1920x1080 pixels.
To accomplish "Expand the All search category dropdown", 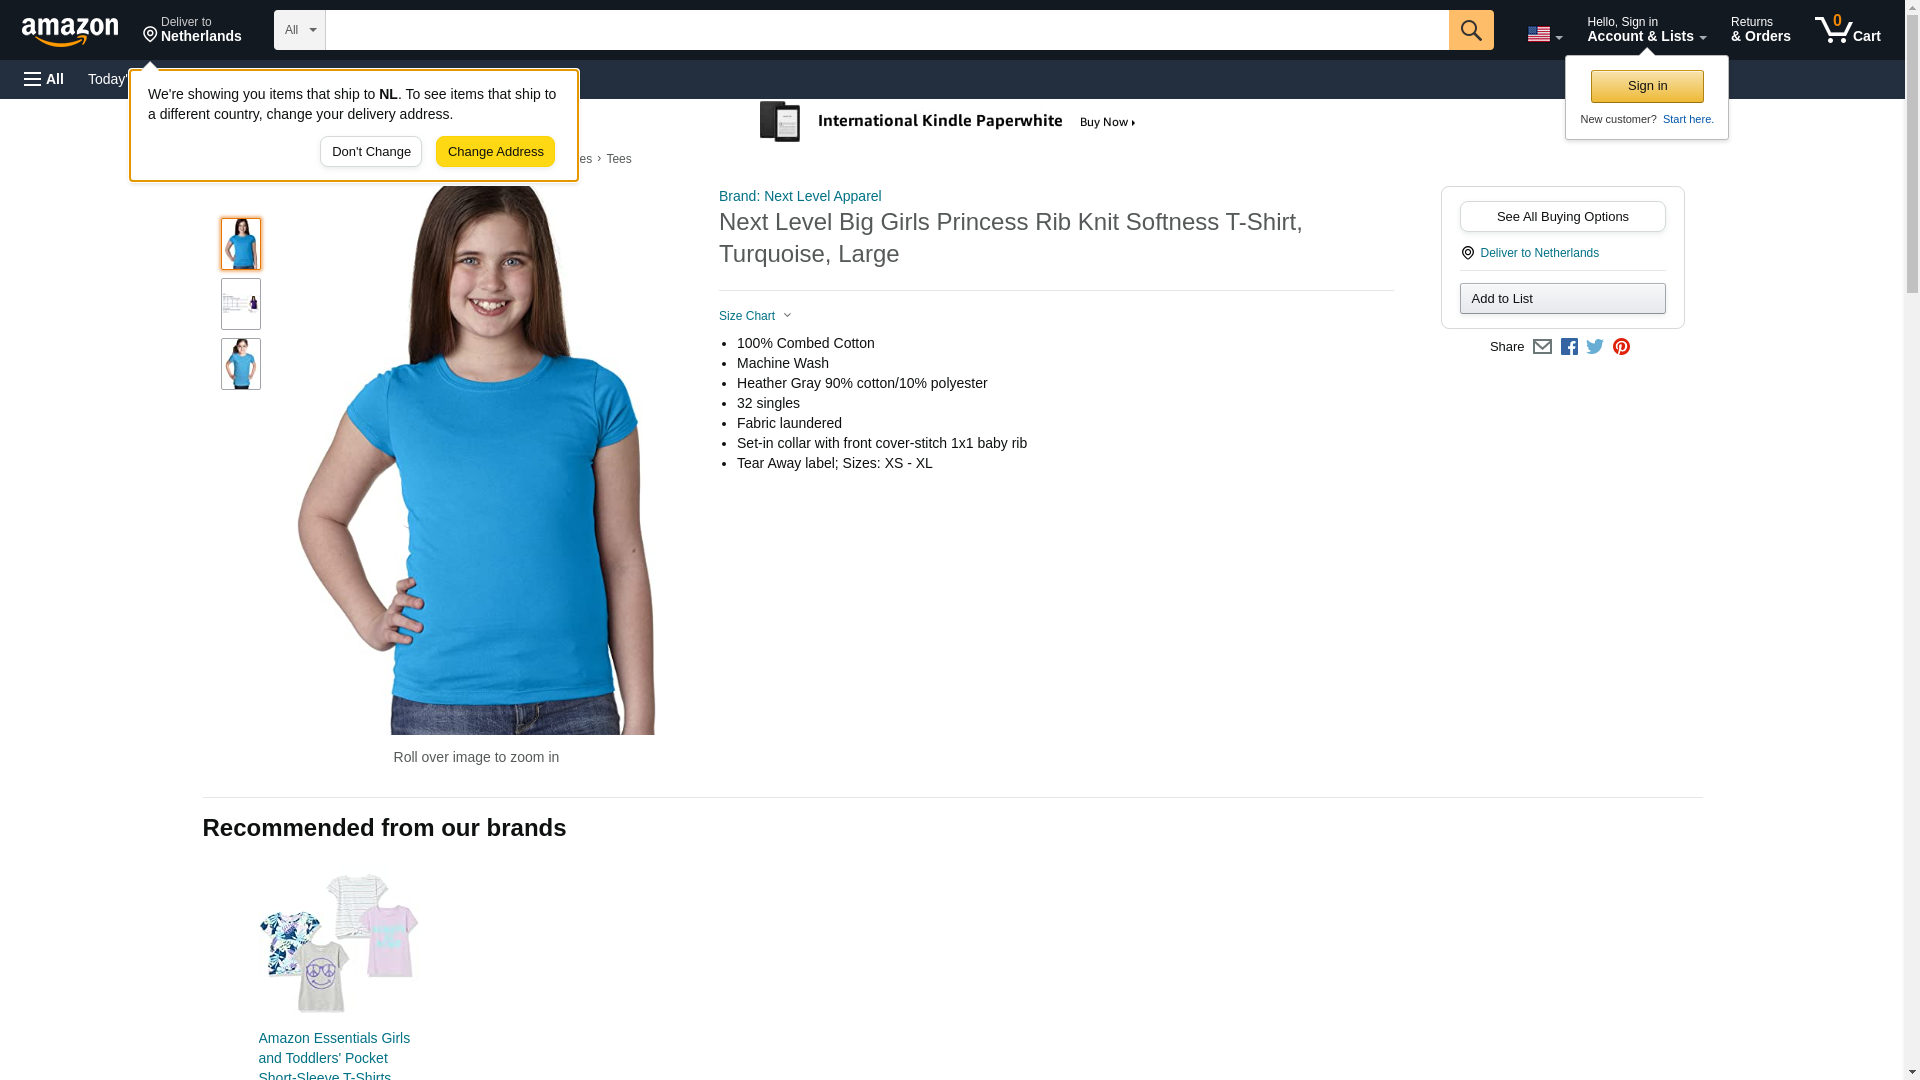I will [x=299, y=30].
